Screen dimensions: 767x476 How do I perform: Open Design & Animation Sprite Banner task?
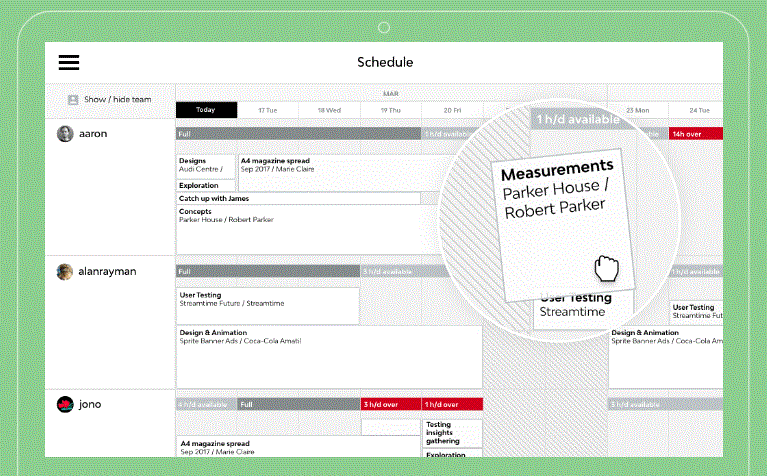[x=329, y=357]
